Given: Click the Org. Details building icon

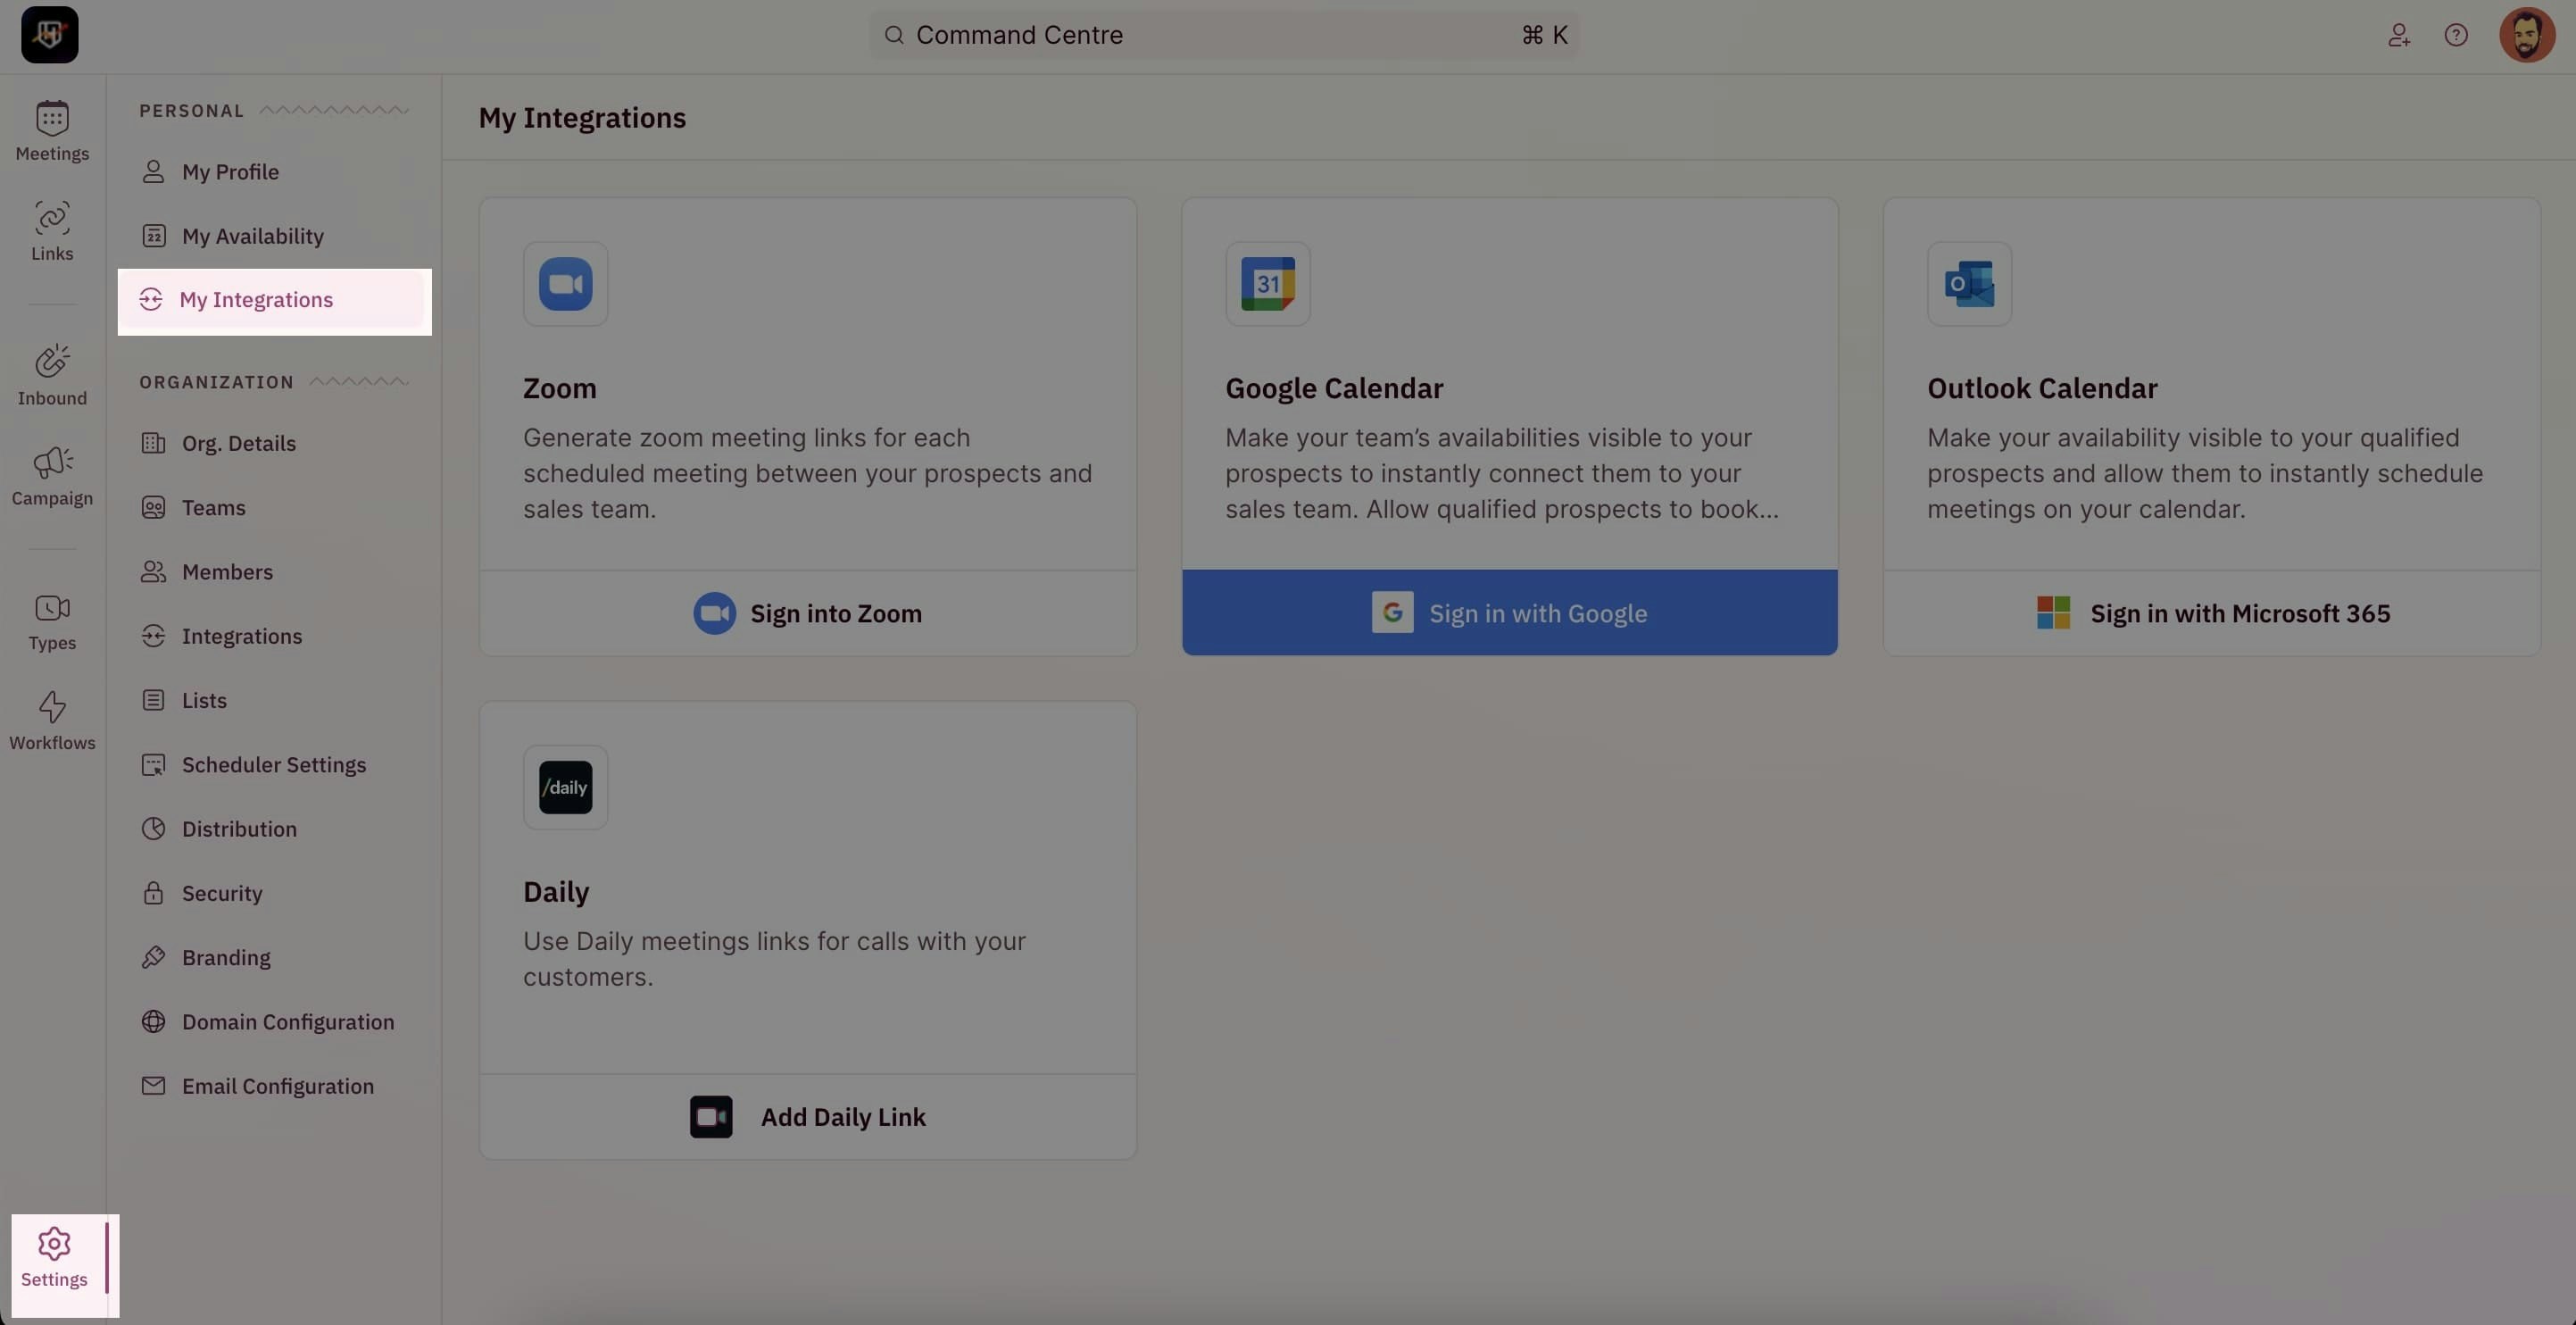Looking at the screenshot, I should (153, 443).
